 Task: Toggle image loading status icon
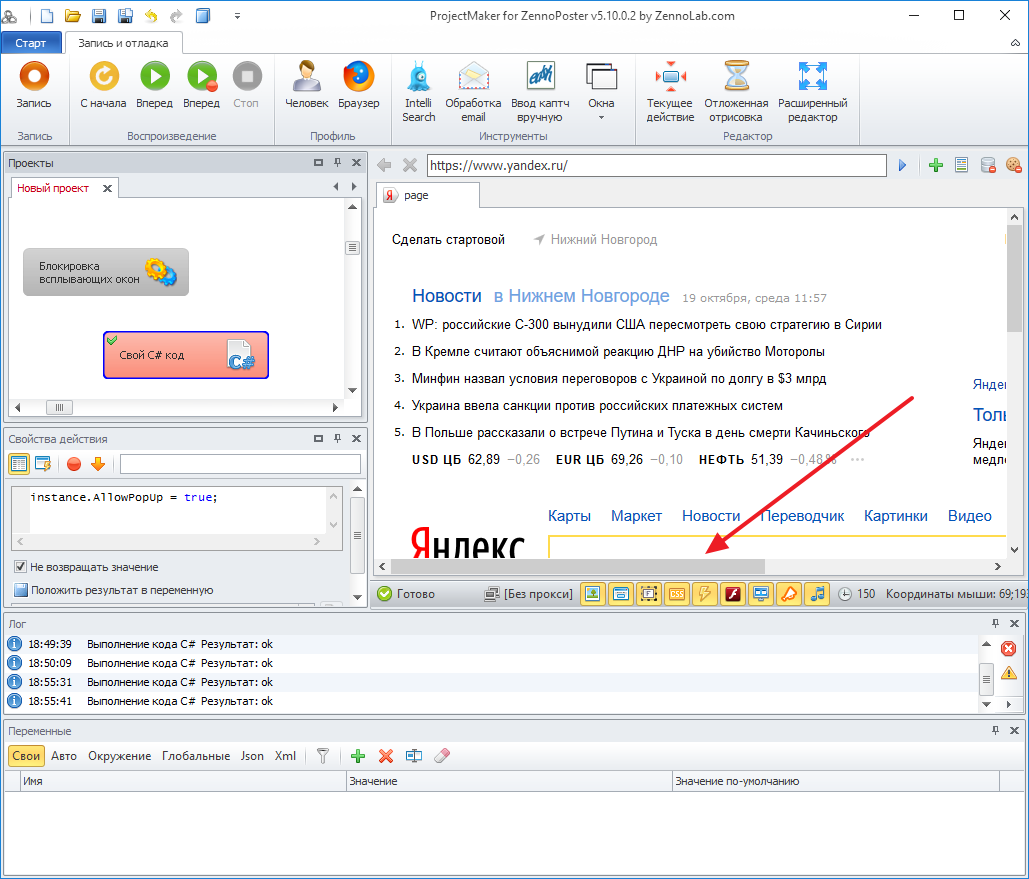point(593,594)
